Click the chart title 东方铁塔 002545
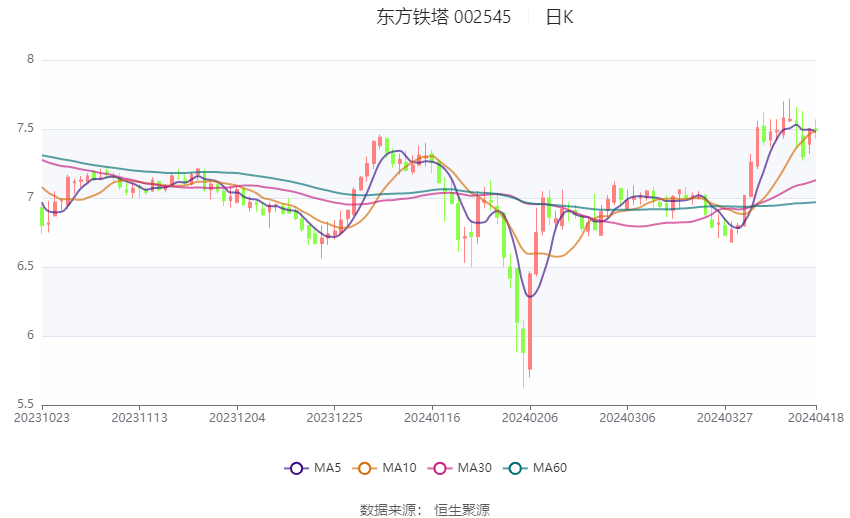Screen dimensions: 850x518 443,17
